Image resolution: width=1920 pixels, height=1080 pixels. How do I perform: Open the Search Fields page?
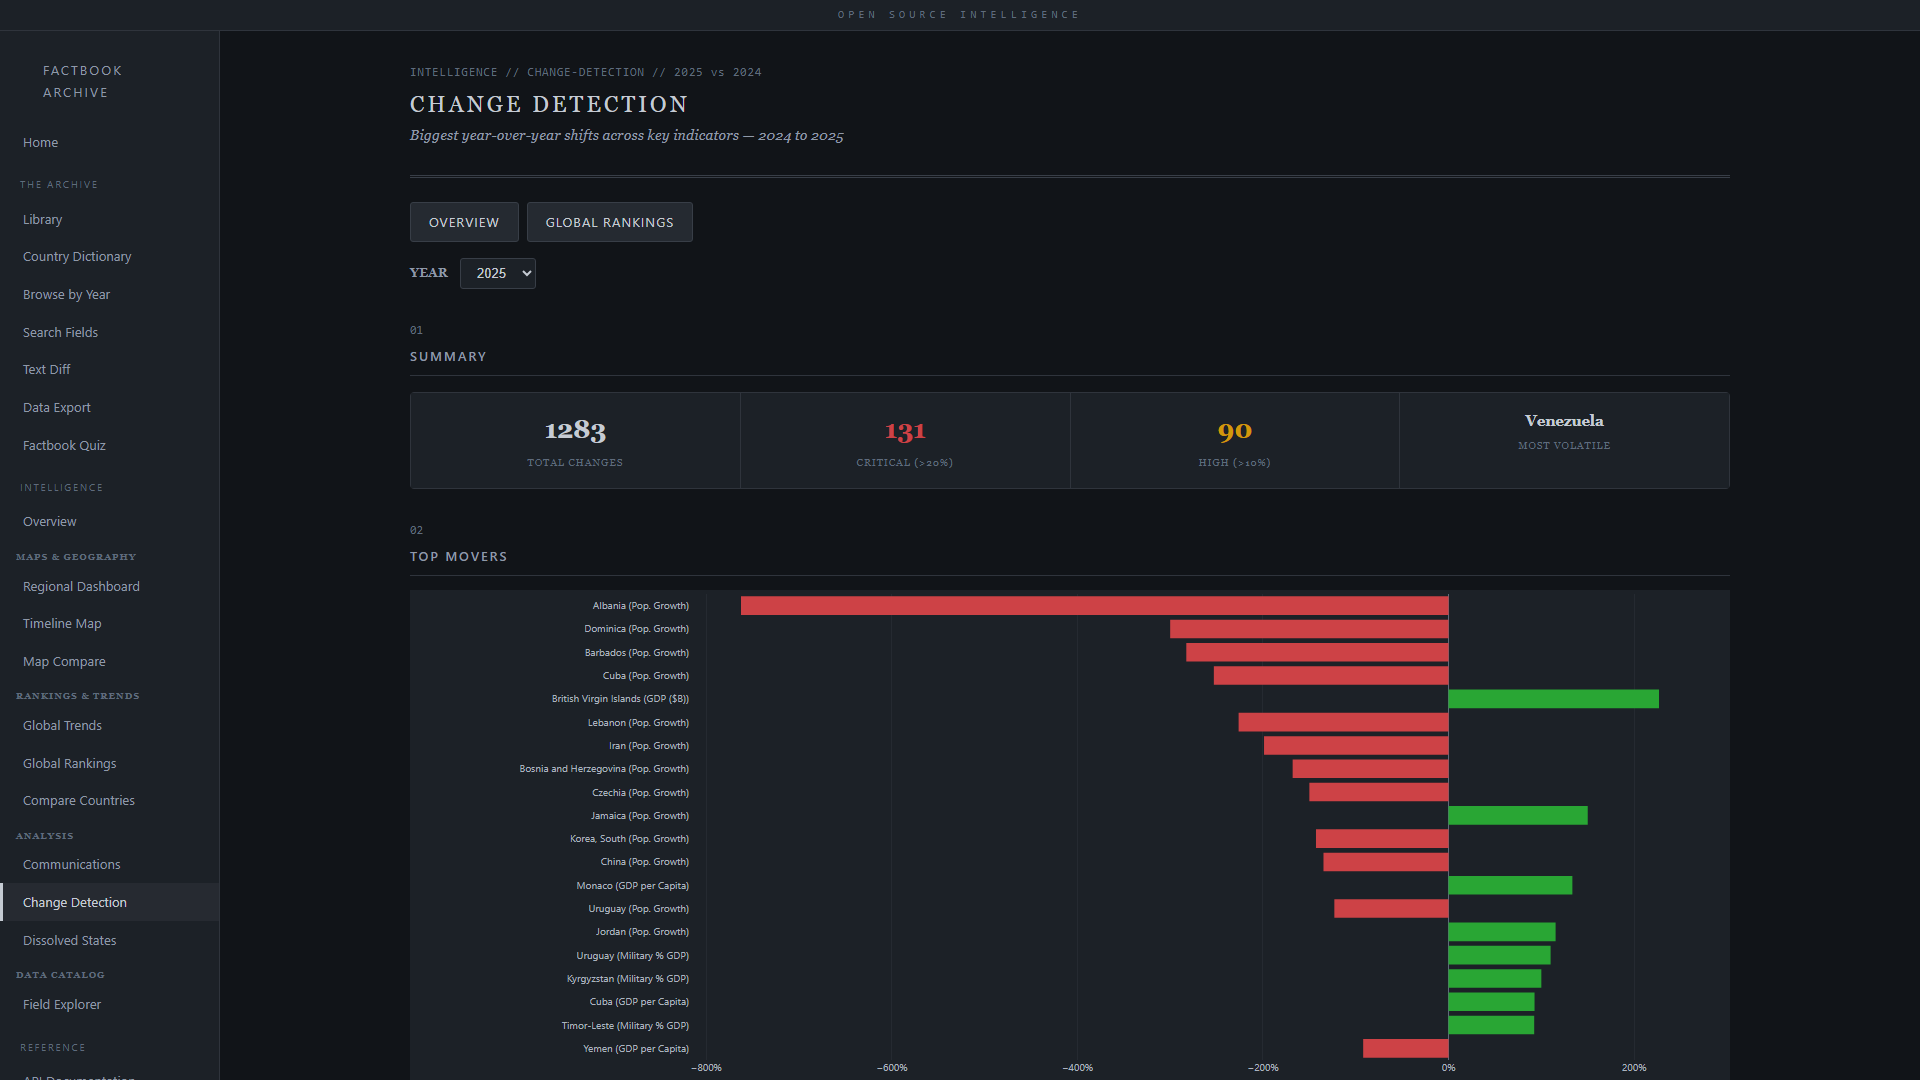point(60,332)
